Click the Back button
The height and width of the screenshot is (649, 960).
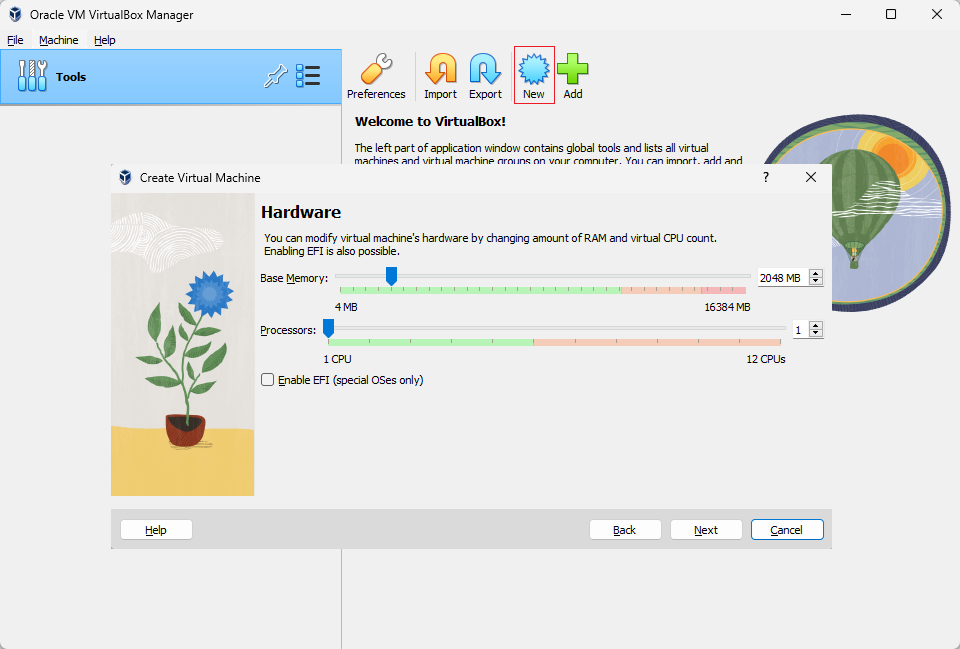(625, 530)
